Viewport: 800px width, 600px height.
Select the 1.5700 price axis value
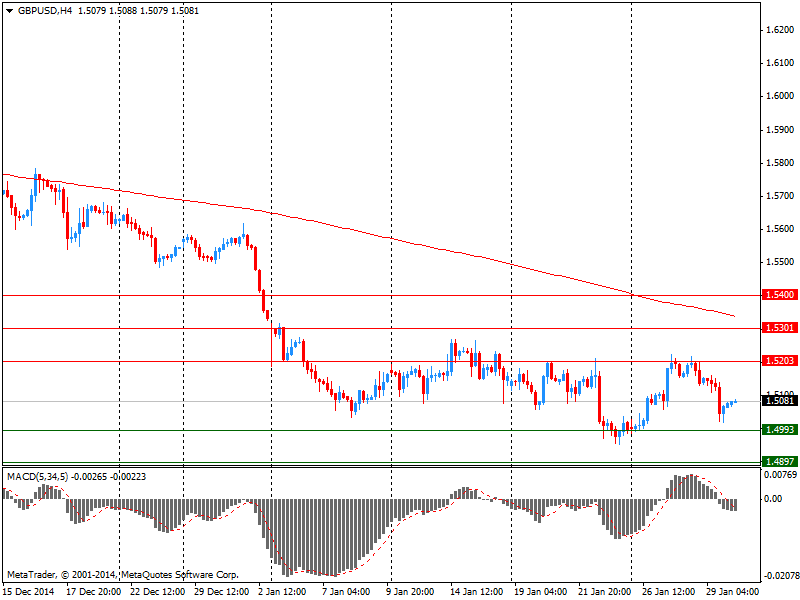point(780,196)
